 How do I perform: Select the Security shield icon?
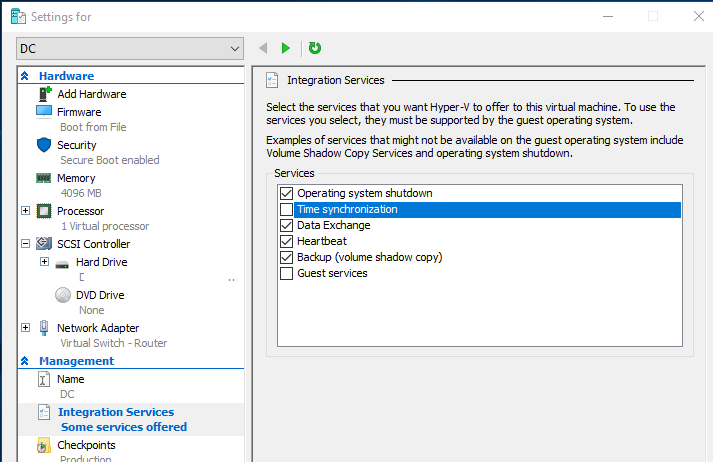click(44, 145)
